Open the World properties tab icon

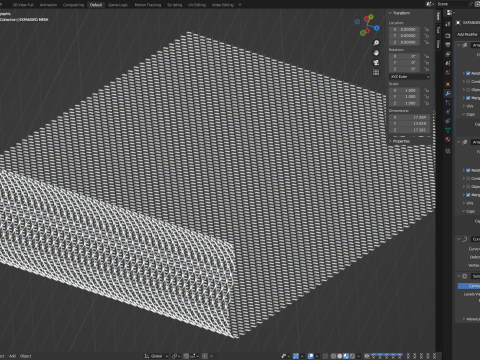(448, 73)
